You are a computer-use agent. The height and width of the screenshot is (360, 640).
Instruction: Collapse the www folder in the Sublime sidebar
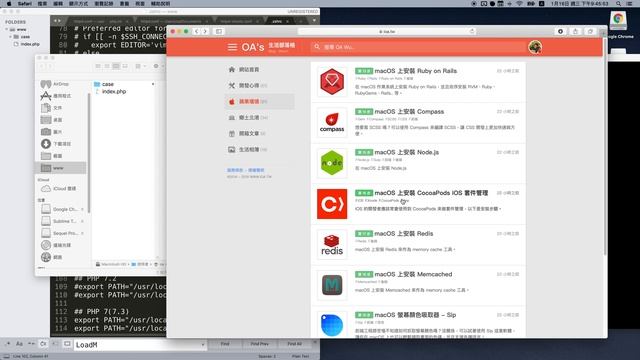coord(7,29)
